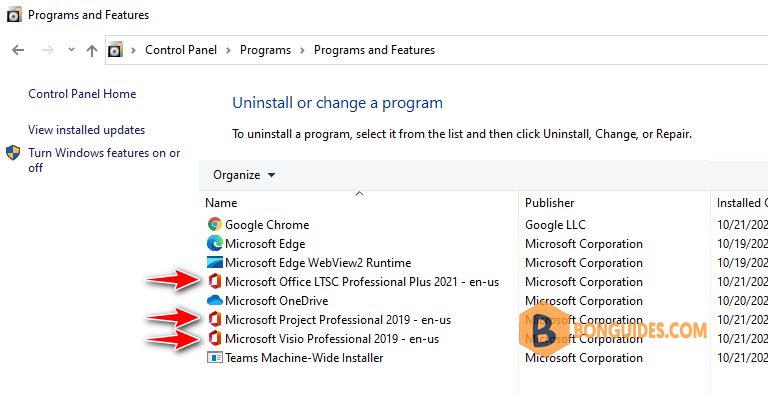Navigate to Programs in the breadcrumb
The width and height of the screenshot is (768, 395).
tap(265, 50)
